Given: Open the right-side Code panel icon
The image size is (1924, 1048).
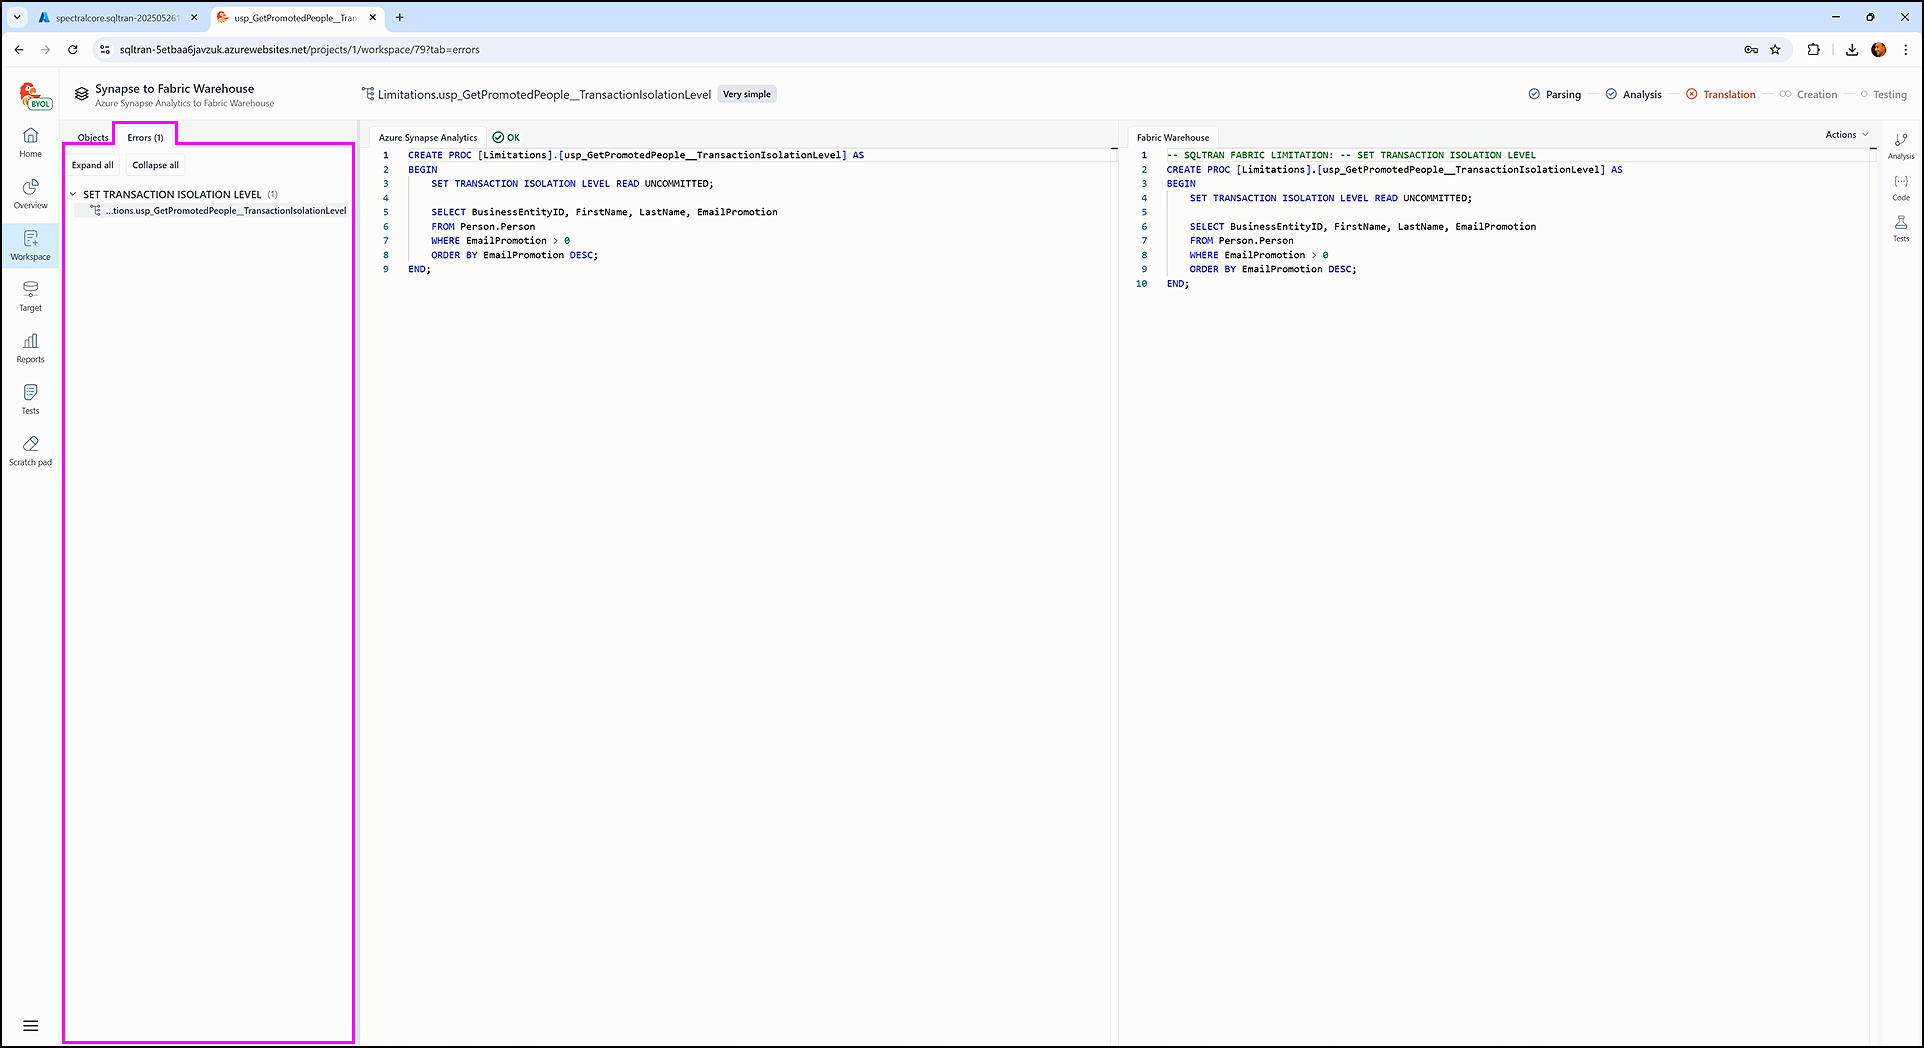Looking at the screenshot, I should point(1900,187).
